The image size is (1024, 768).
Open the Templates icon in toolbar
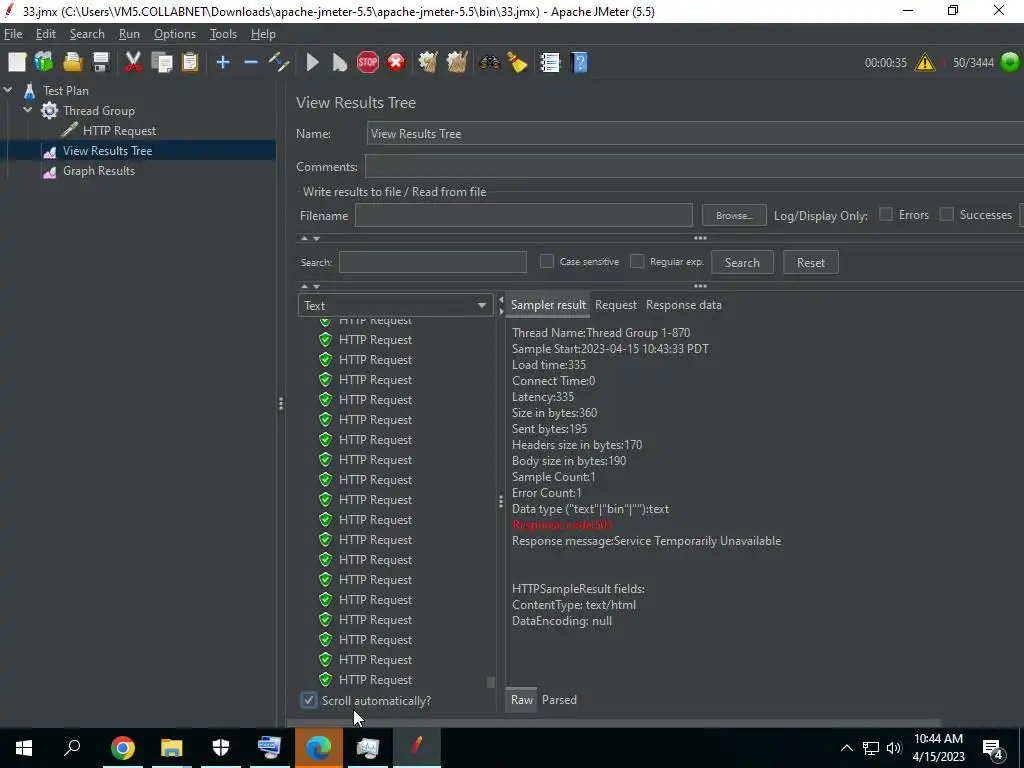[44, 63]
